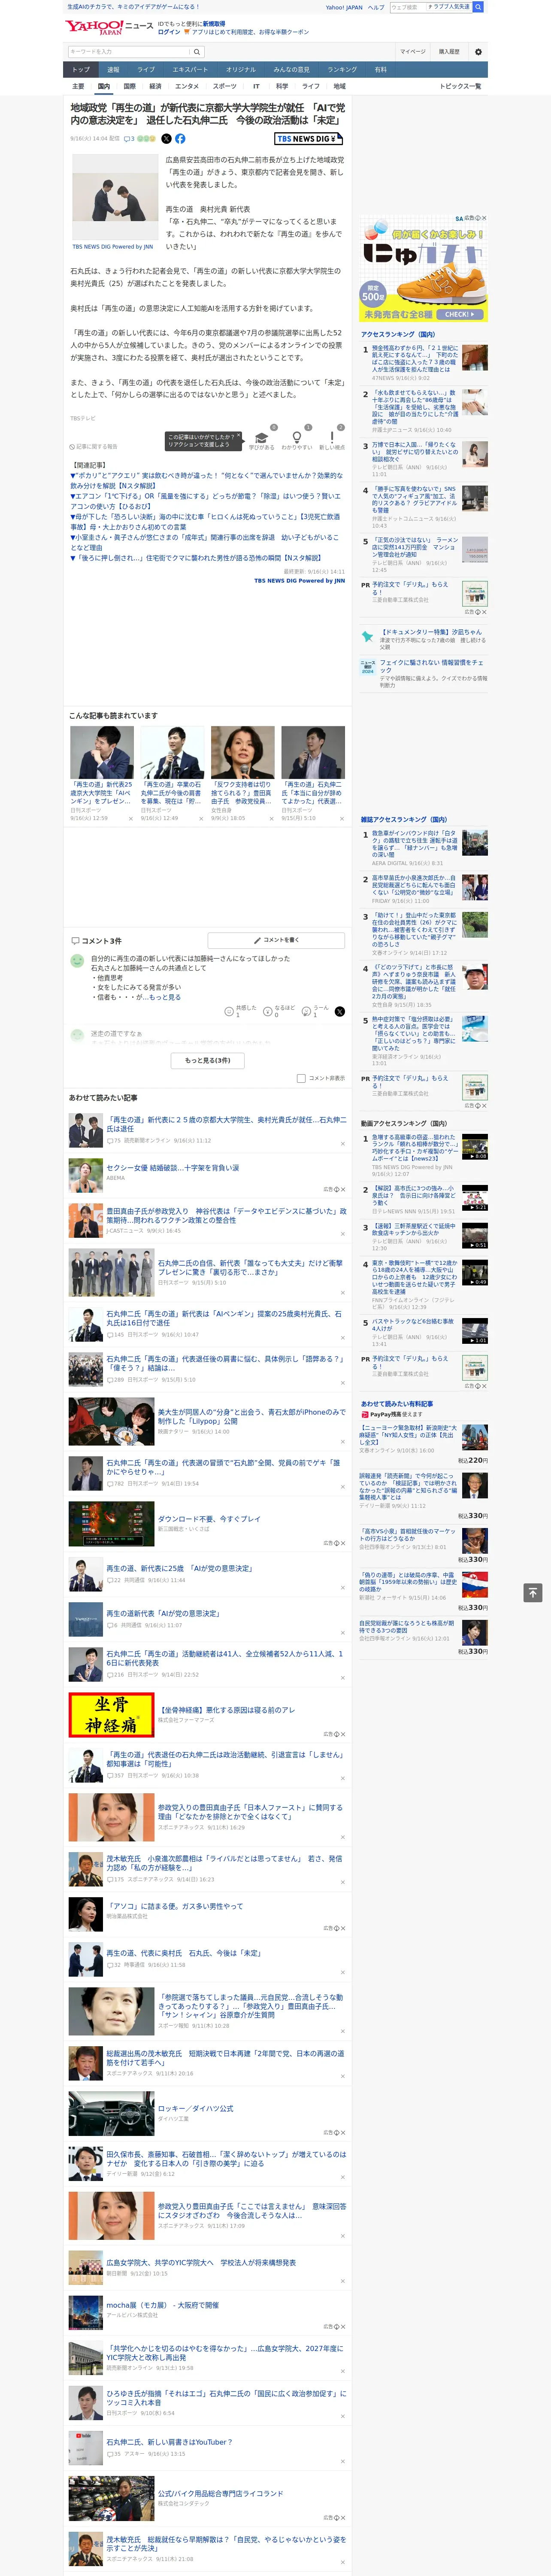The height and width of the screenshot is (2576, 551).
Task: Share the article on Facebook
Action: [x=180, y=139]
